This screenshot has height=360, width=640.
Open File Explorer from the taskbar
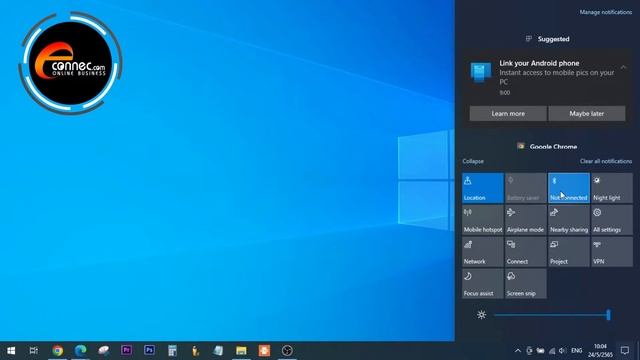tap(241, 351)
